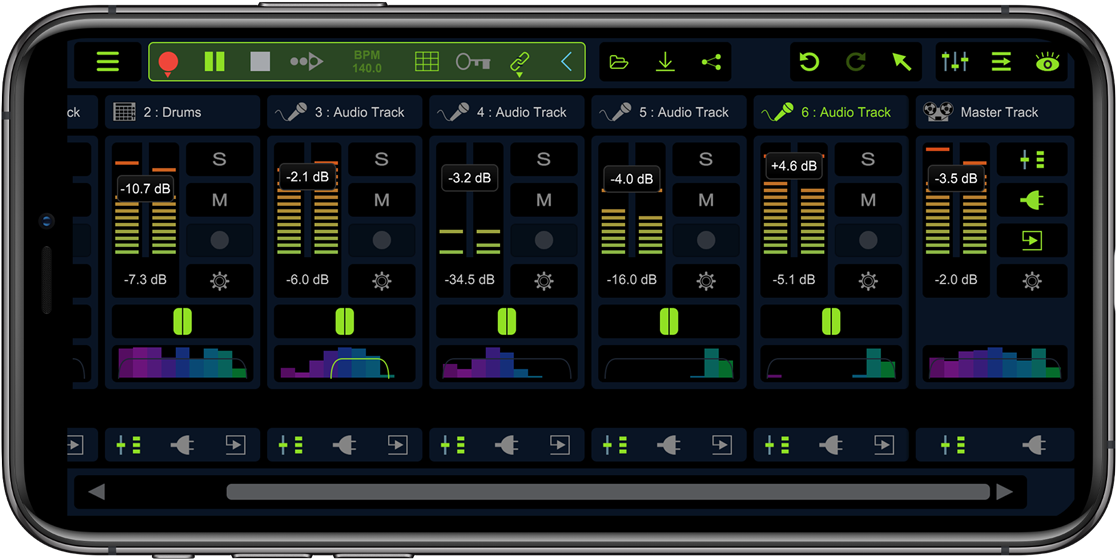Select the 6 : Audio Track header
The image size is (1116, 559).
[832, 112]
